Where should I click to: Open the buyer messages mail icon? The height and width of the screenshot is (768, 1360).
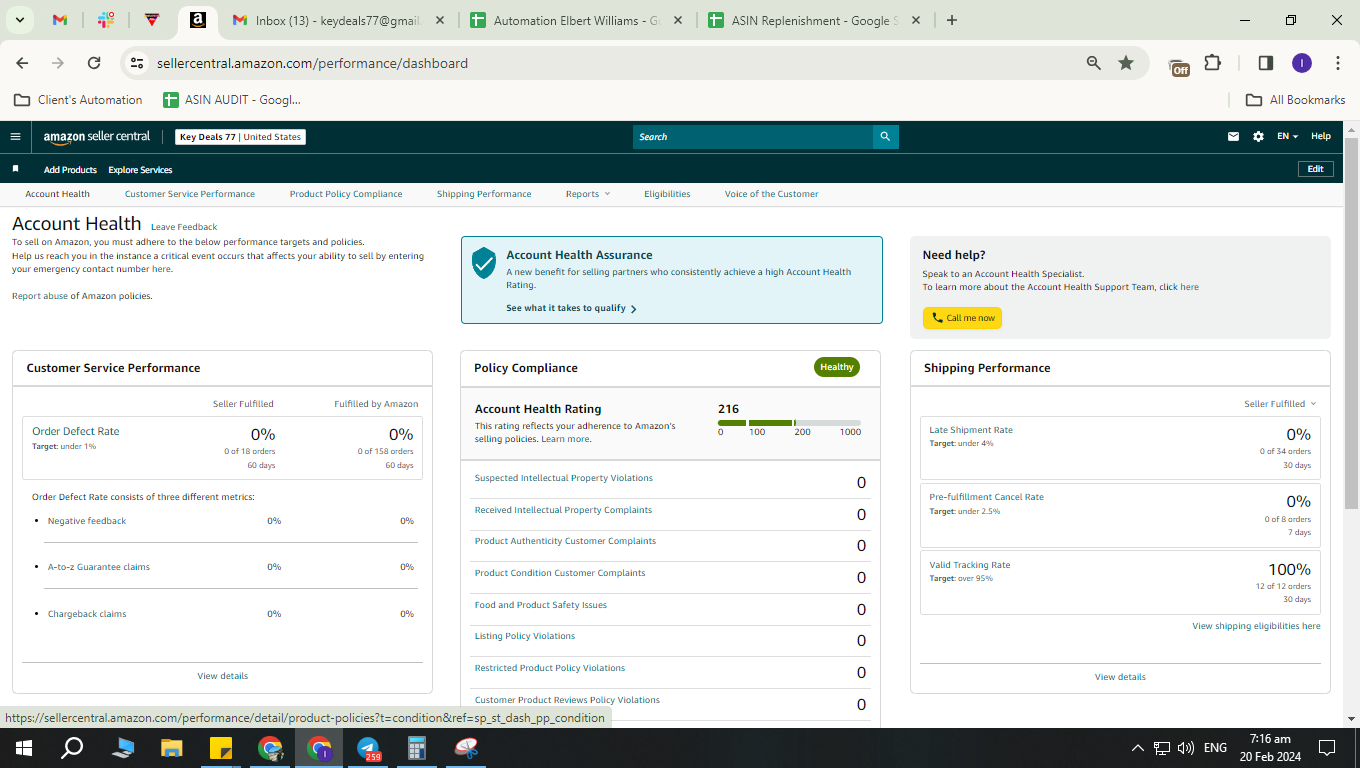pos(1234,137)
